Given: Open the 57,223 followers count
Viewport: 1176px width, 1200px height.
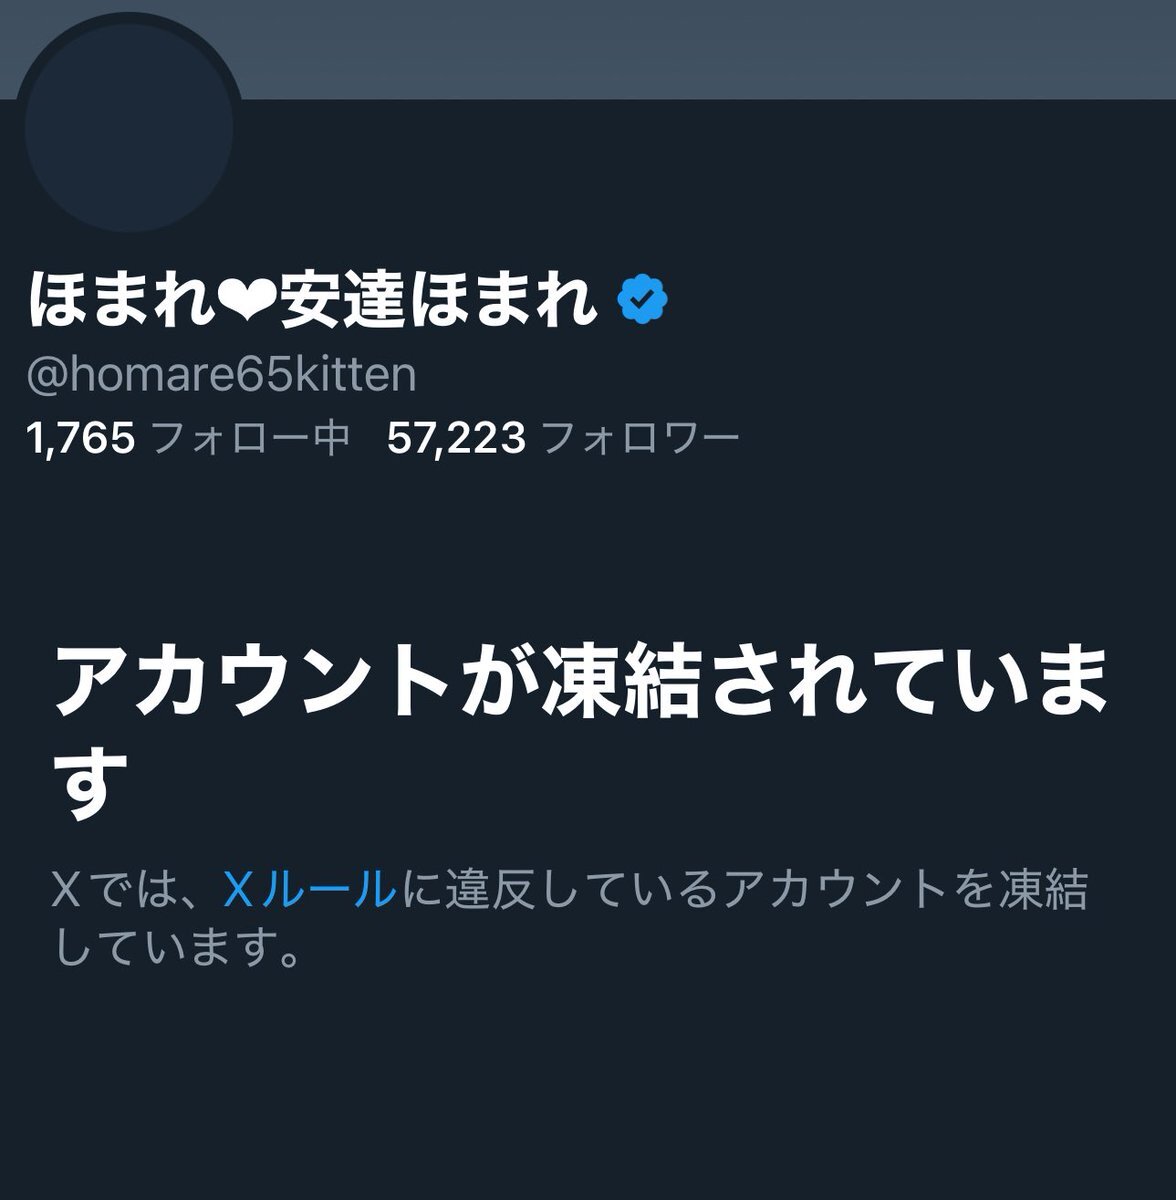Looking at the screenshot, I should 455,438.
